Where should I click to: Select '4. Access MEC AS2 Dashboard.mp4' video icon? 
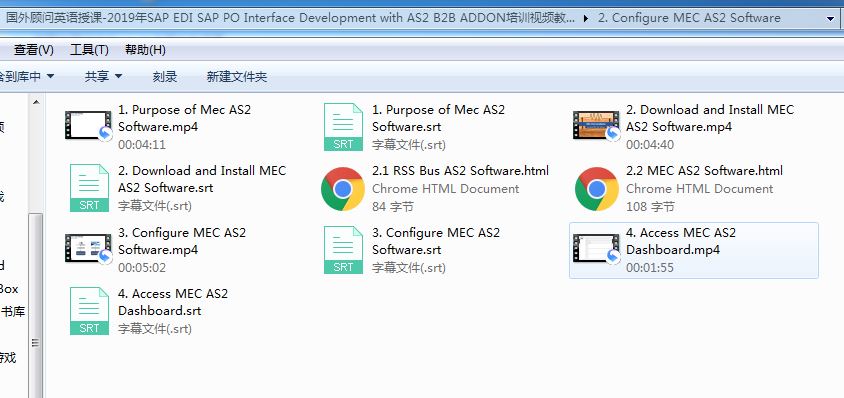(x=597, y=249)
